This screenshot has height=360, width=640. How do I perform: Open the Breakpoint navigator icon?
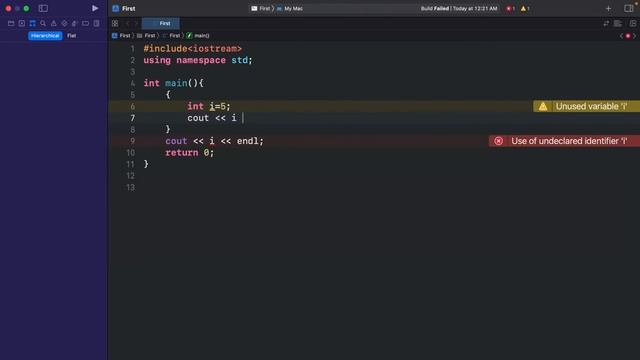(85, 24)
